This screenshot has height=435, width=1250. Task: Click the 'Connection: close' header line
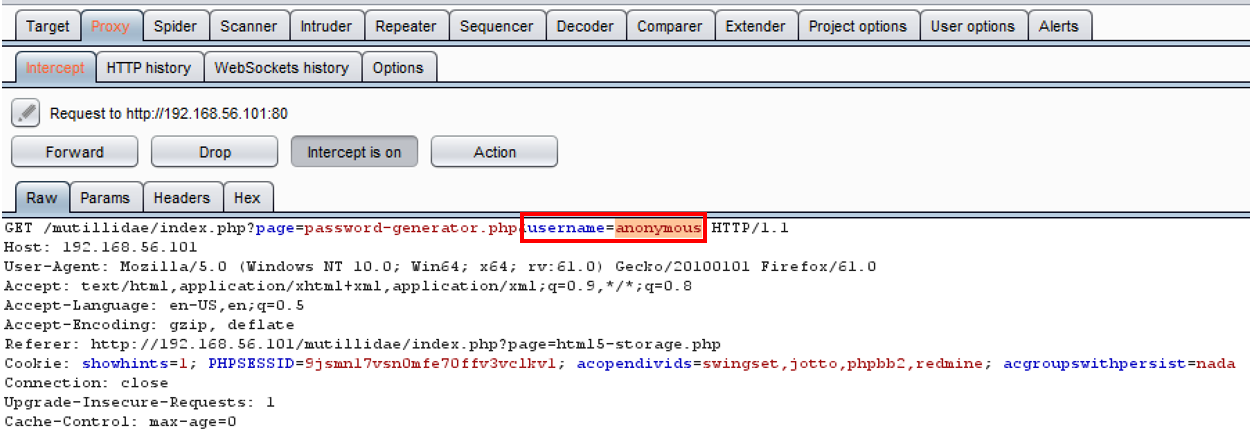86,383
